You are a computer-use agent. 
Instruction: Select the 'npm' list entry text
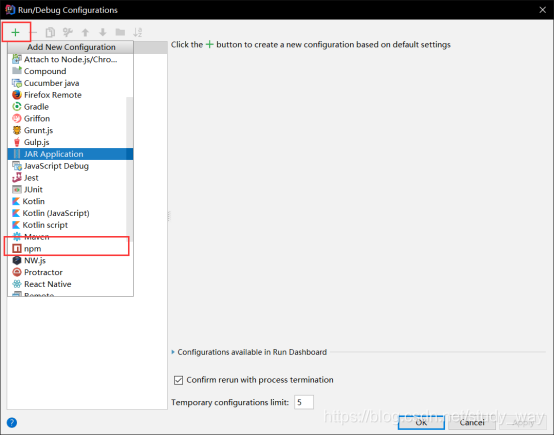[33, 249]
